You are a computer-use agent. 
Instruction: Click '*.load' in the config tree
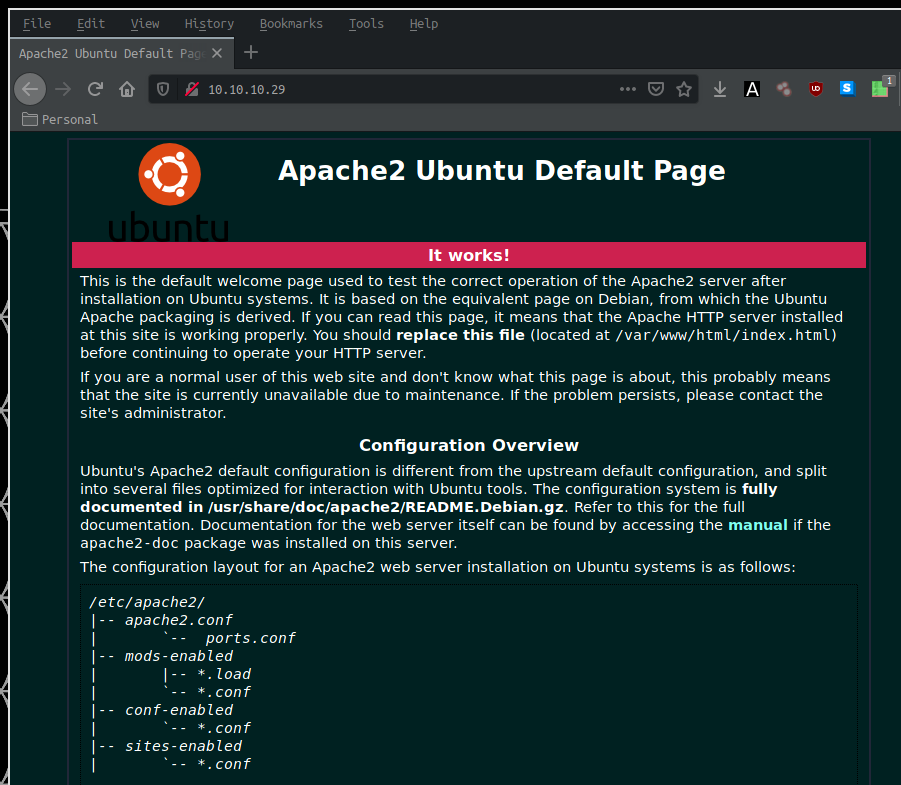pyautogui.click(x=224, y=674)
